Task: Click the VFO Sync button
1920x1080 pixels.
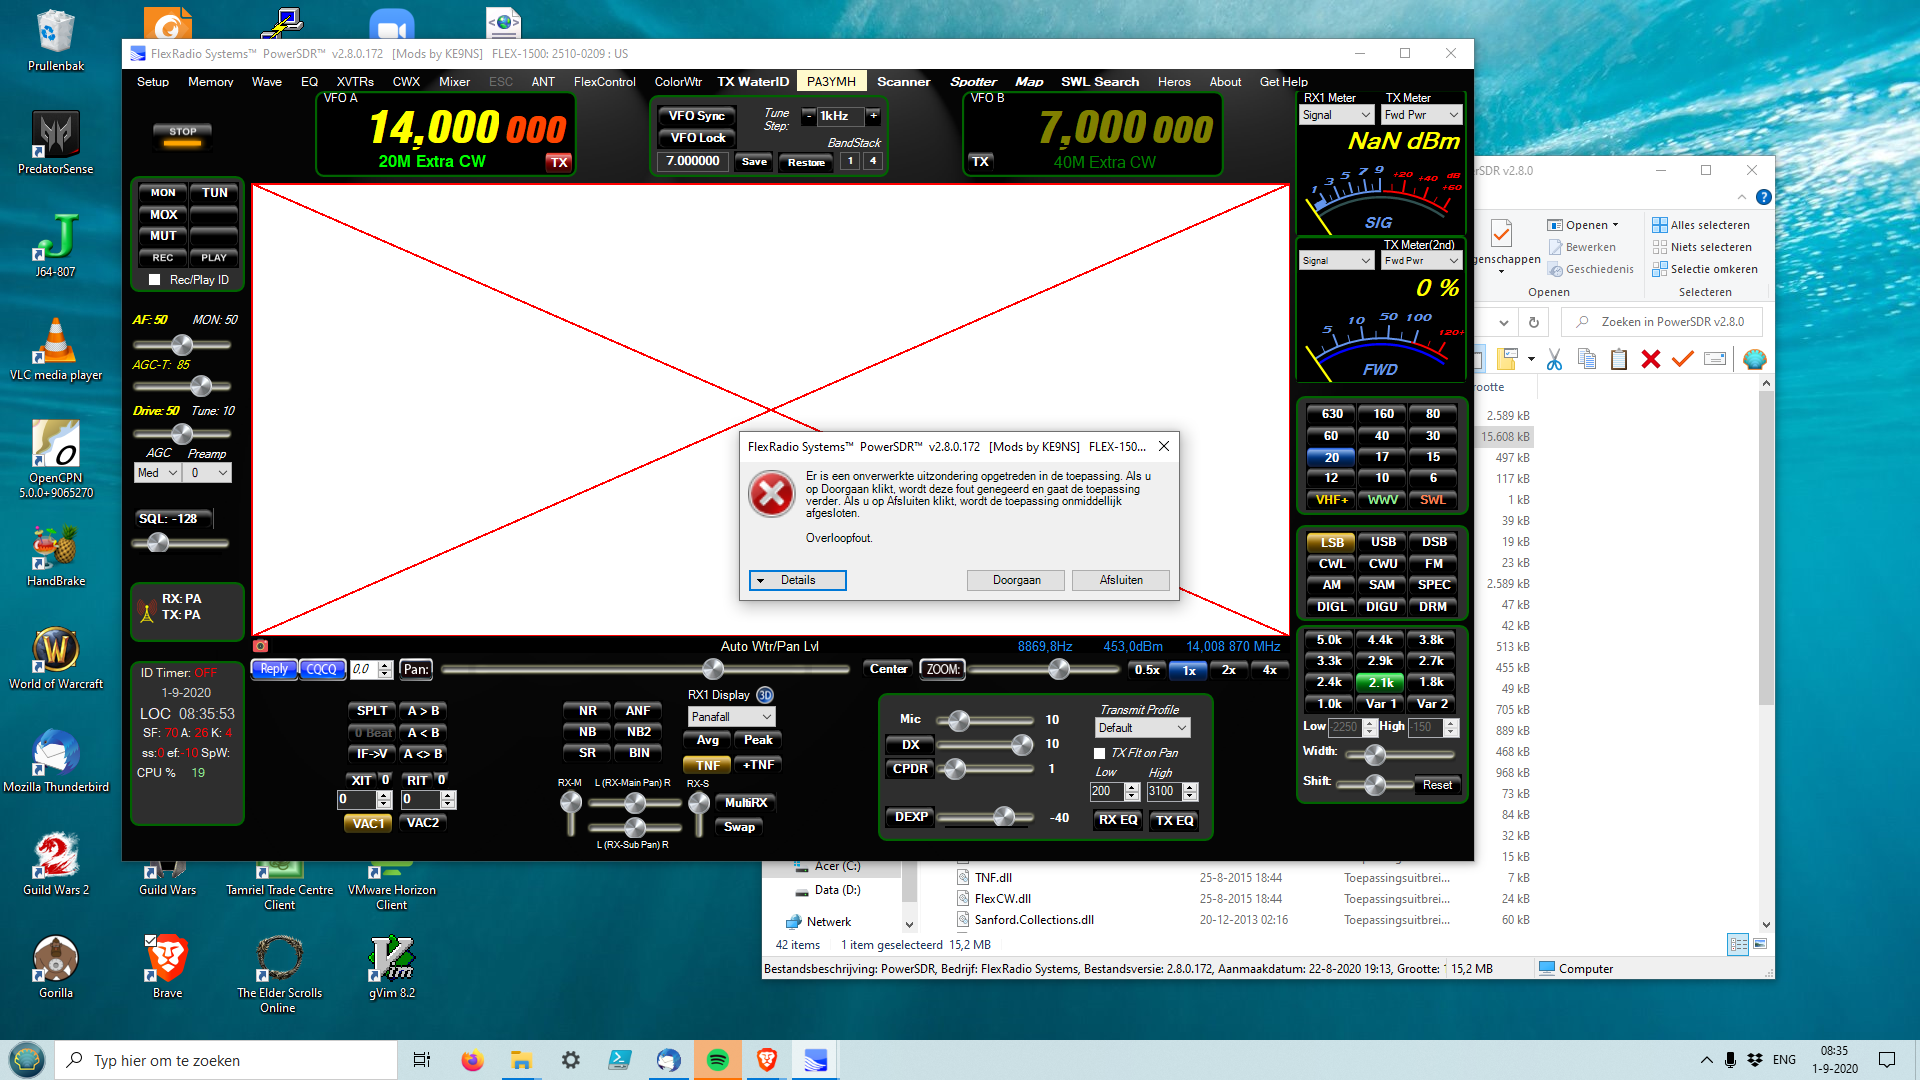Action: point(696,116)
